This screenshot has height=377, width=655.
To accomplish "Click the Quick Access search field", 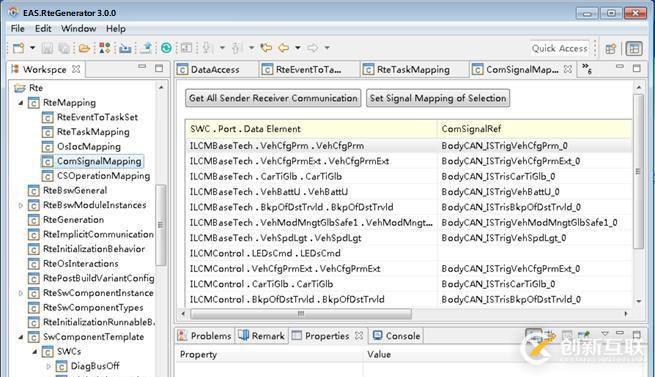I will tap(560, 48).
